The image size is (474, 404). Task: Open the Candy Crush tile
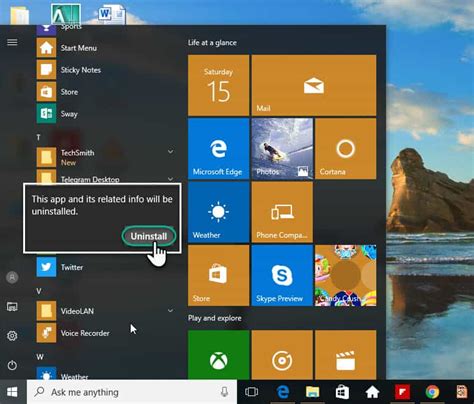[x=345, y=275]
